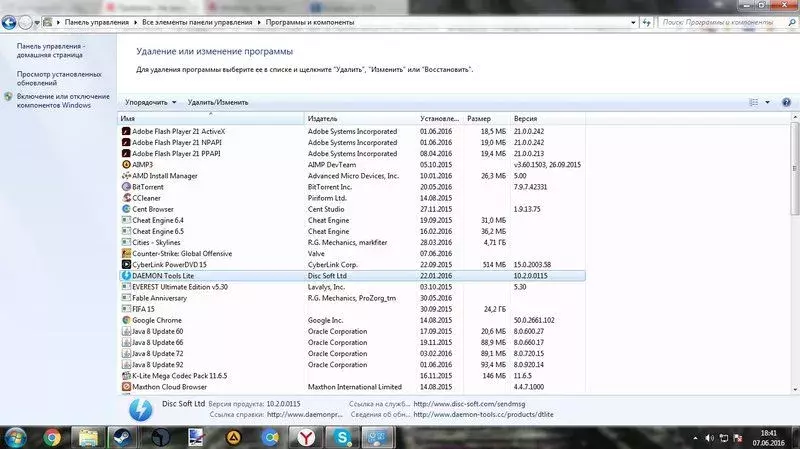Click the search magnifier icon
The height and width of the screenshot is (449, 800).
pyautogui.click(x=792, y=22)
